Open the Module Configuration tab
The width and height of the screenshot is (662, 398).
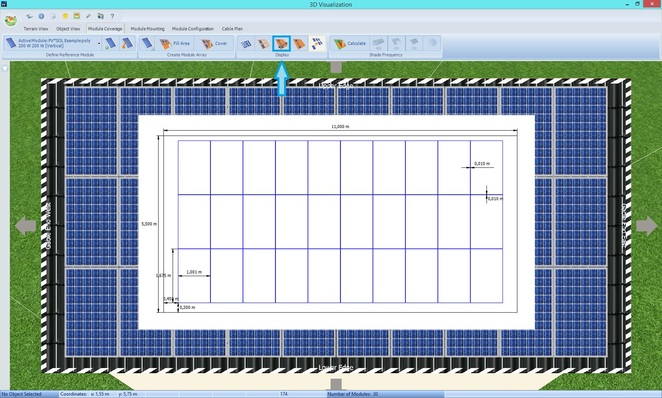(x=193, y=29)
